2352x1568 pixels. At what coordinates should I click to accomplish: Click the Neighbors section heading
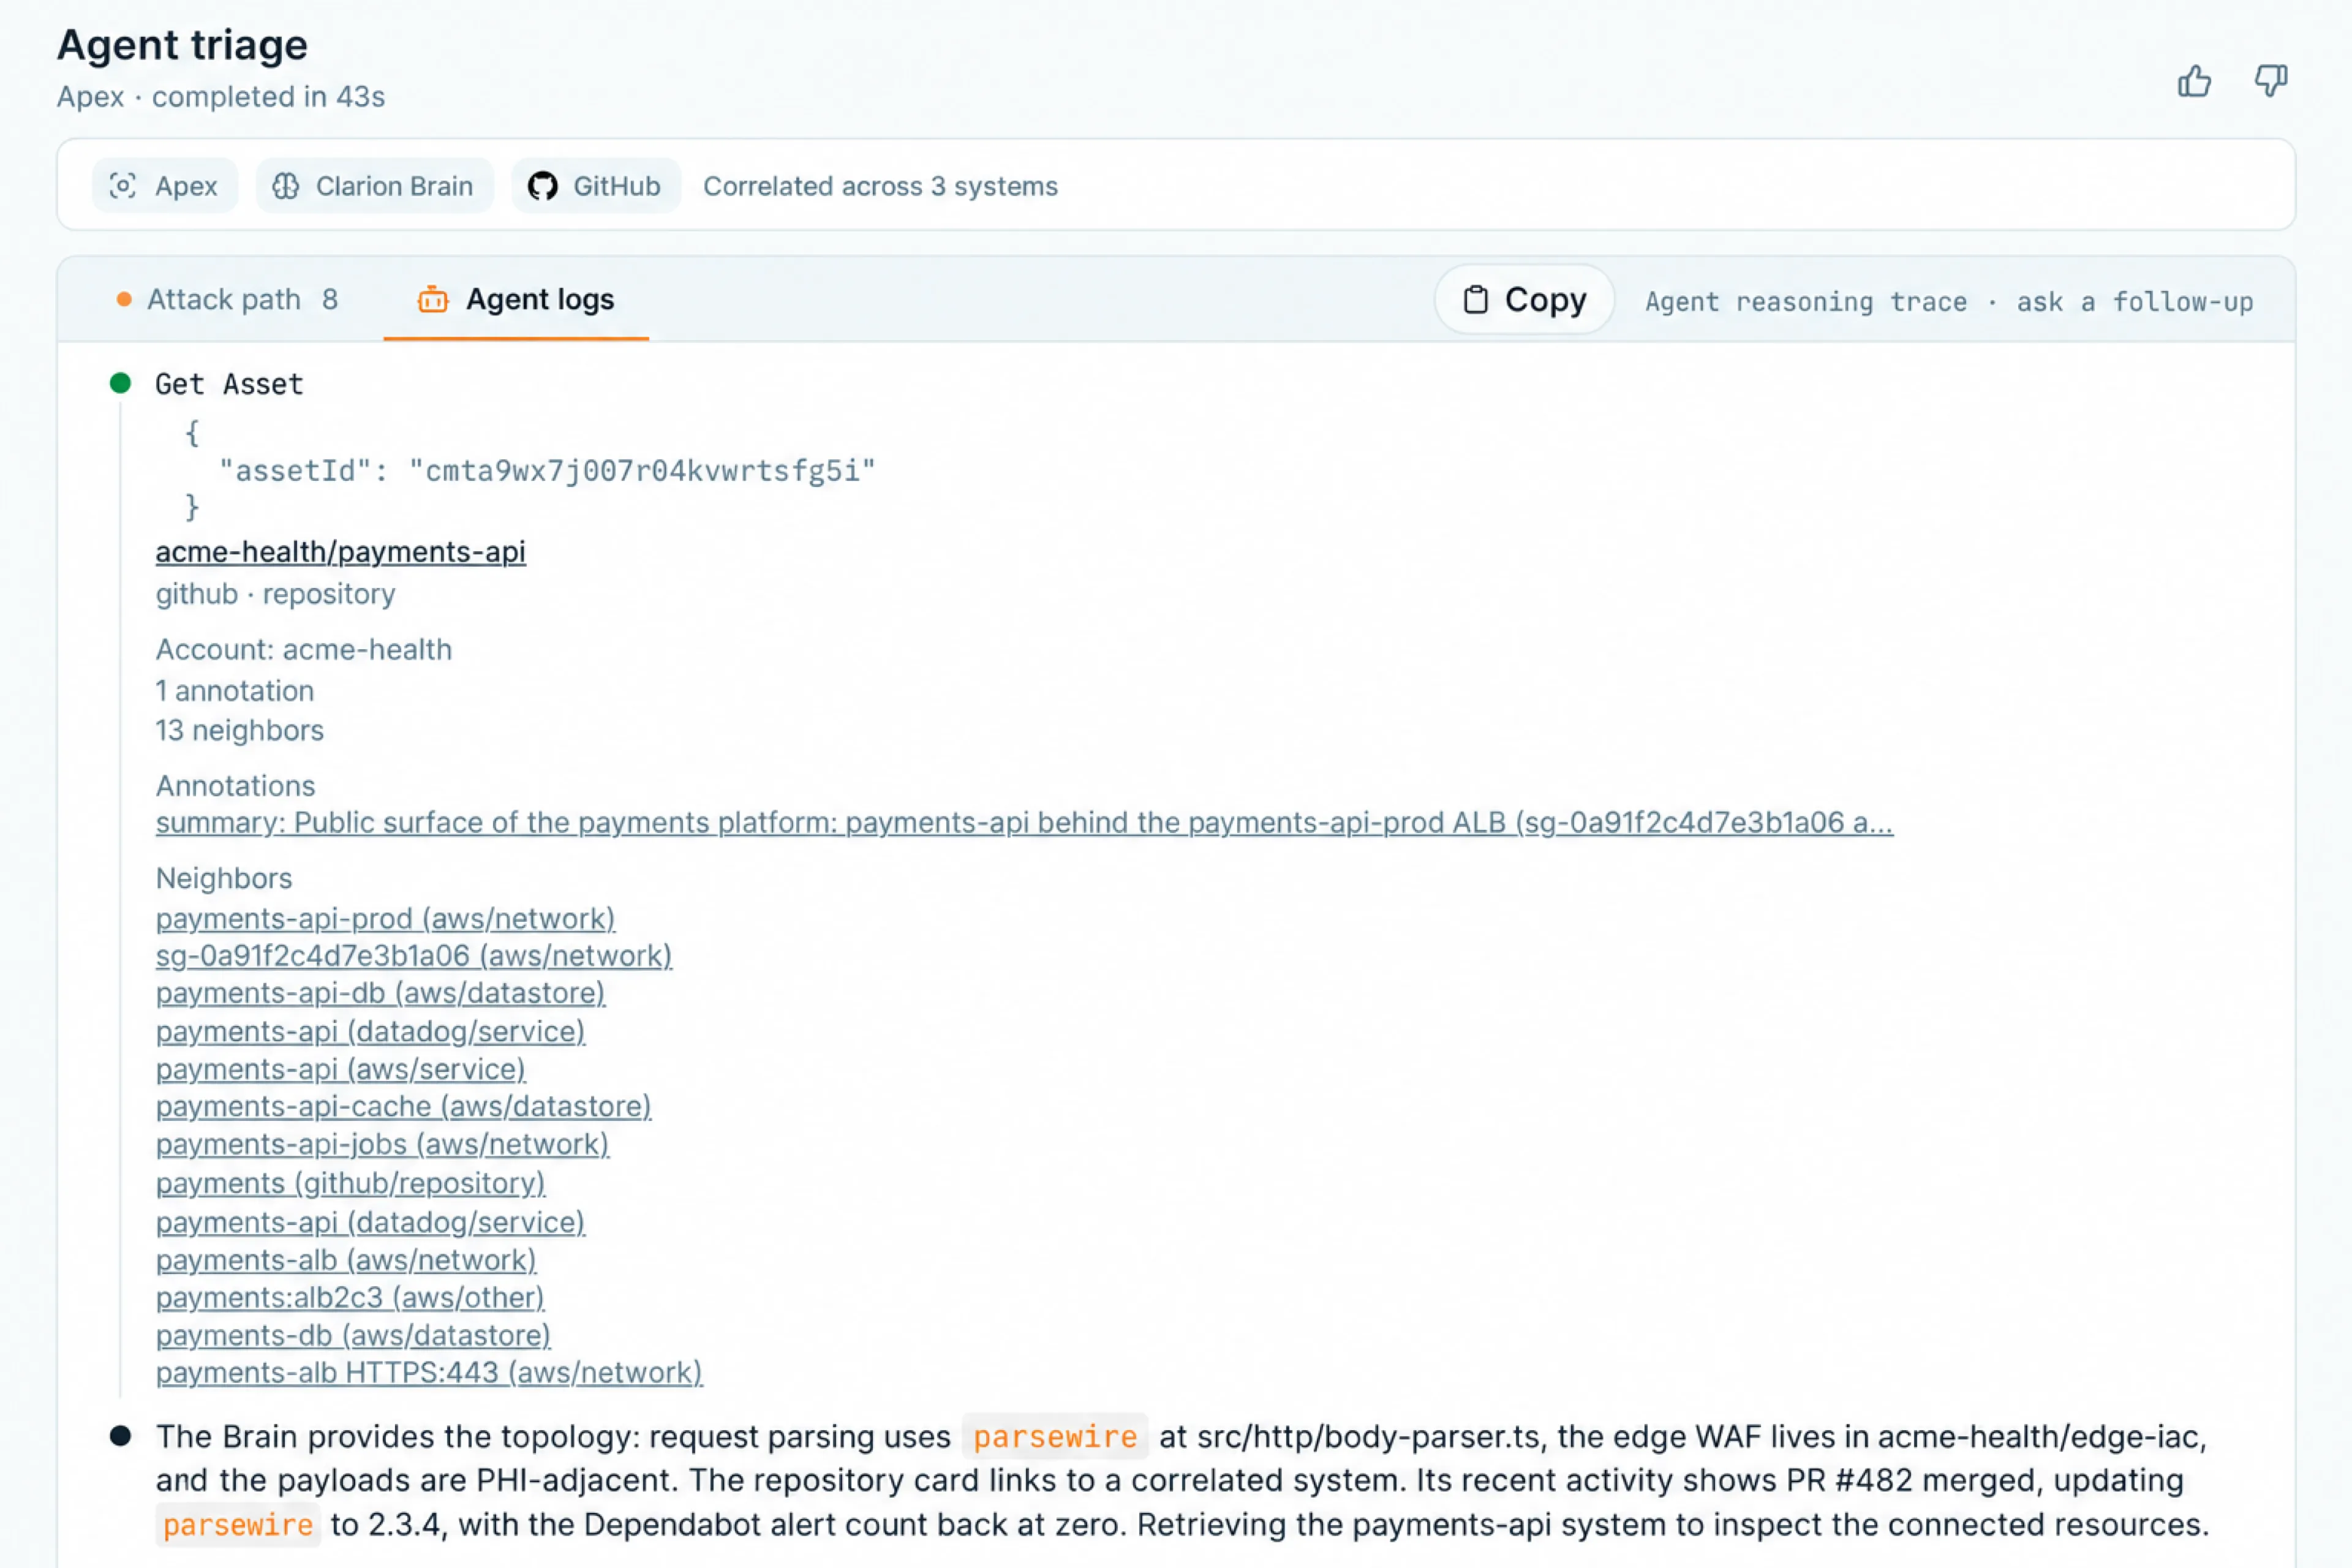[224, 879]
